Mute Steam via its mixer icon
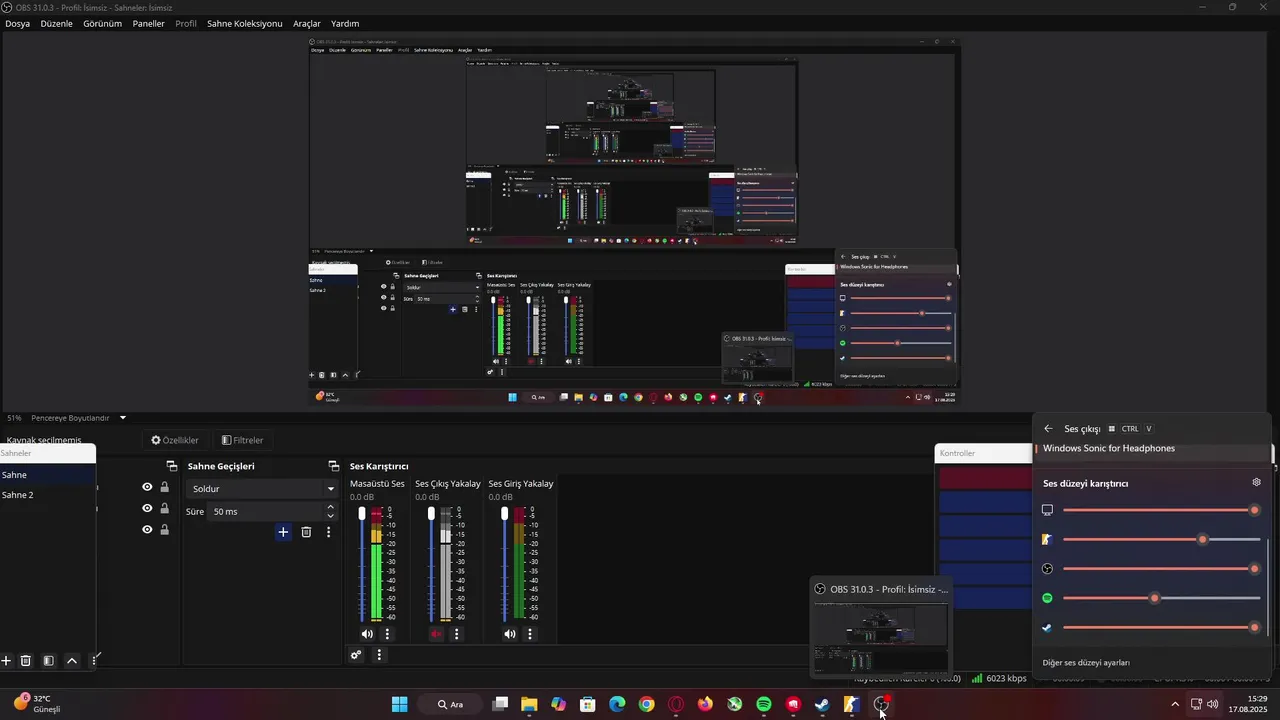This screenshot has height=720, width=1280. 1047,627
